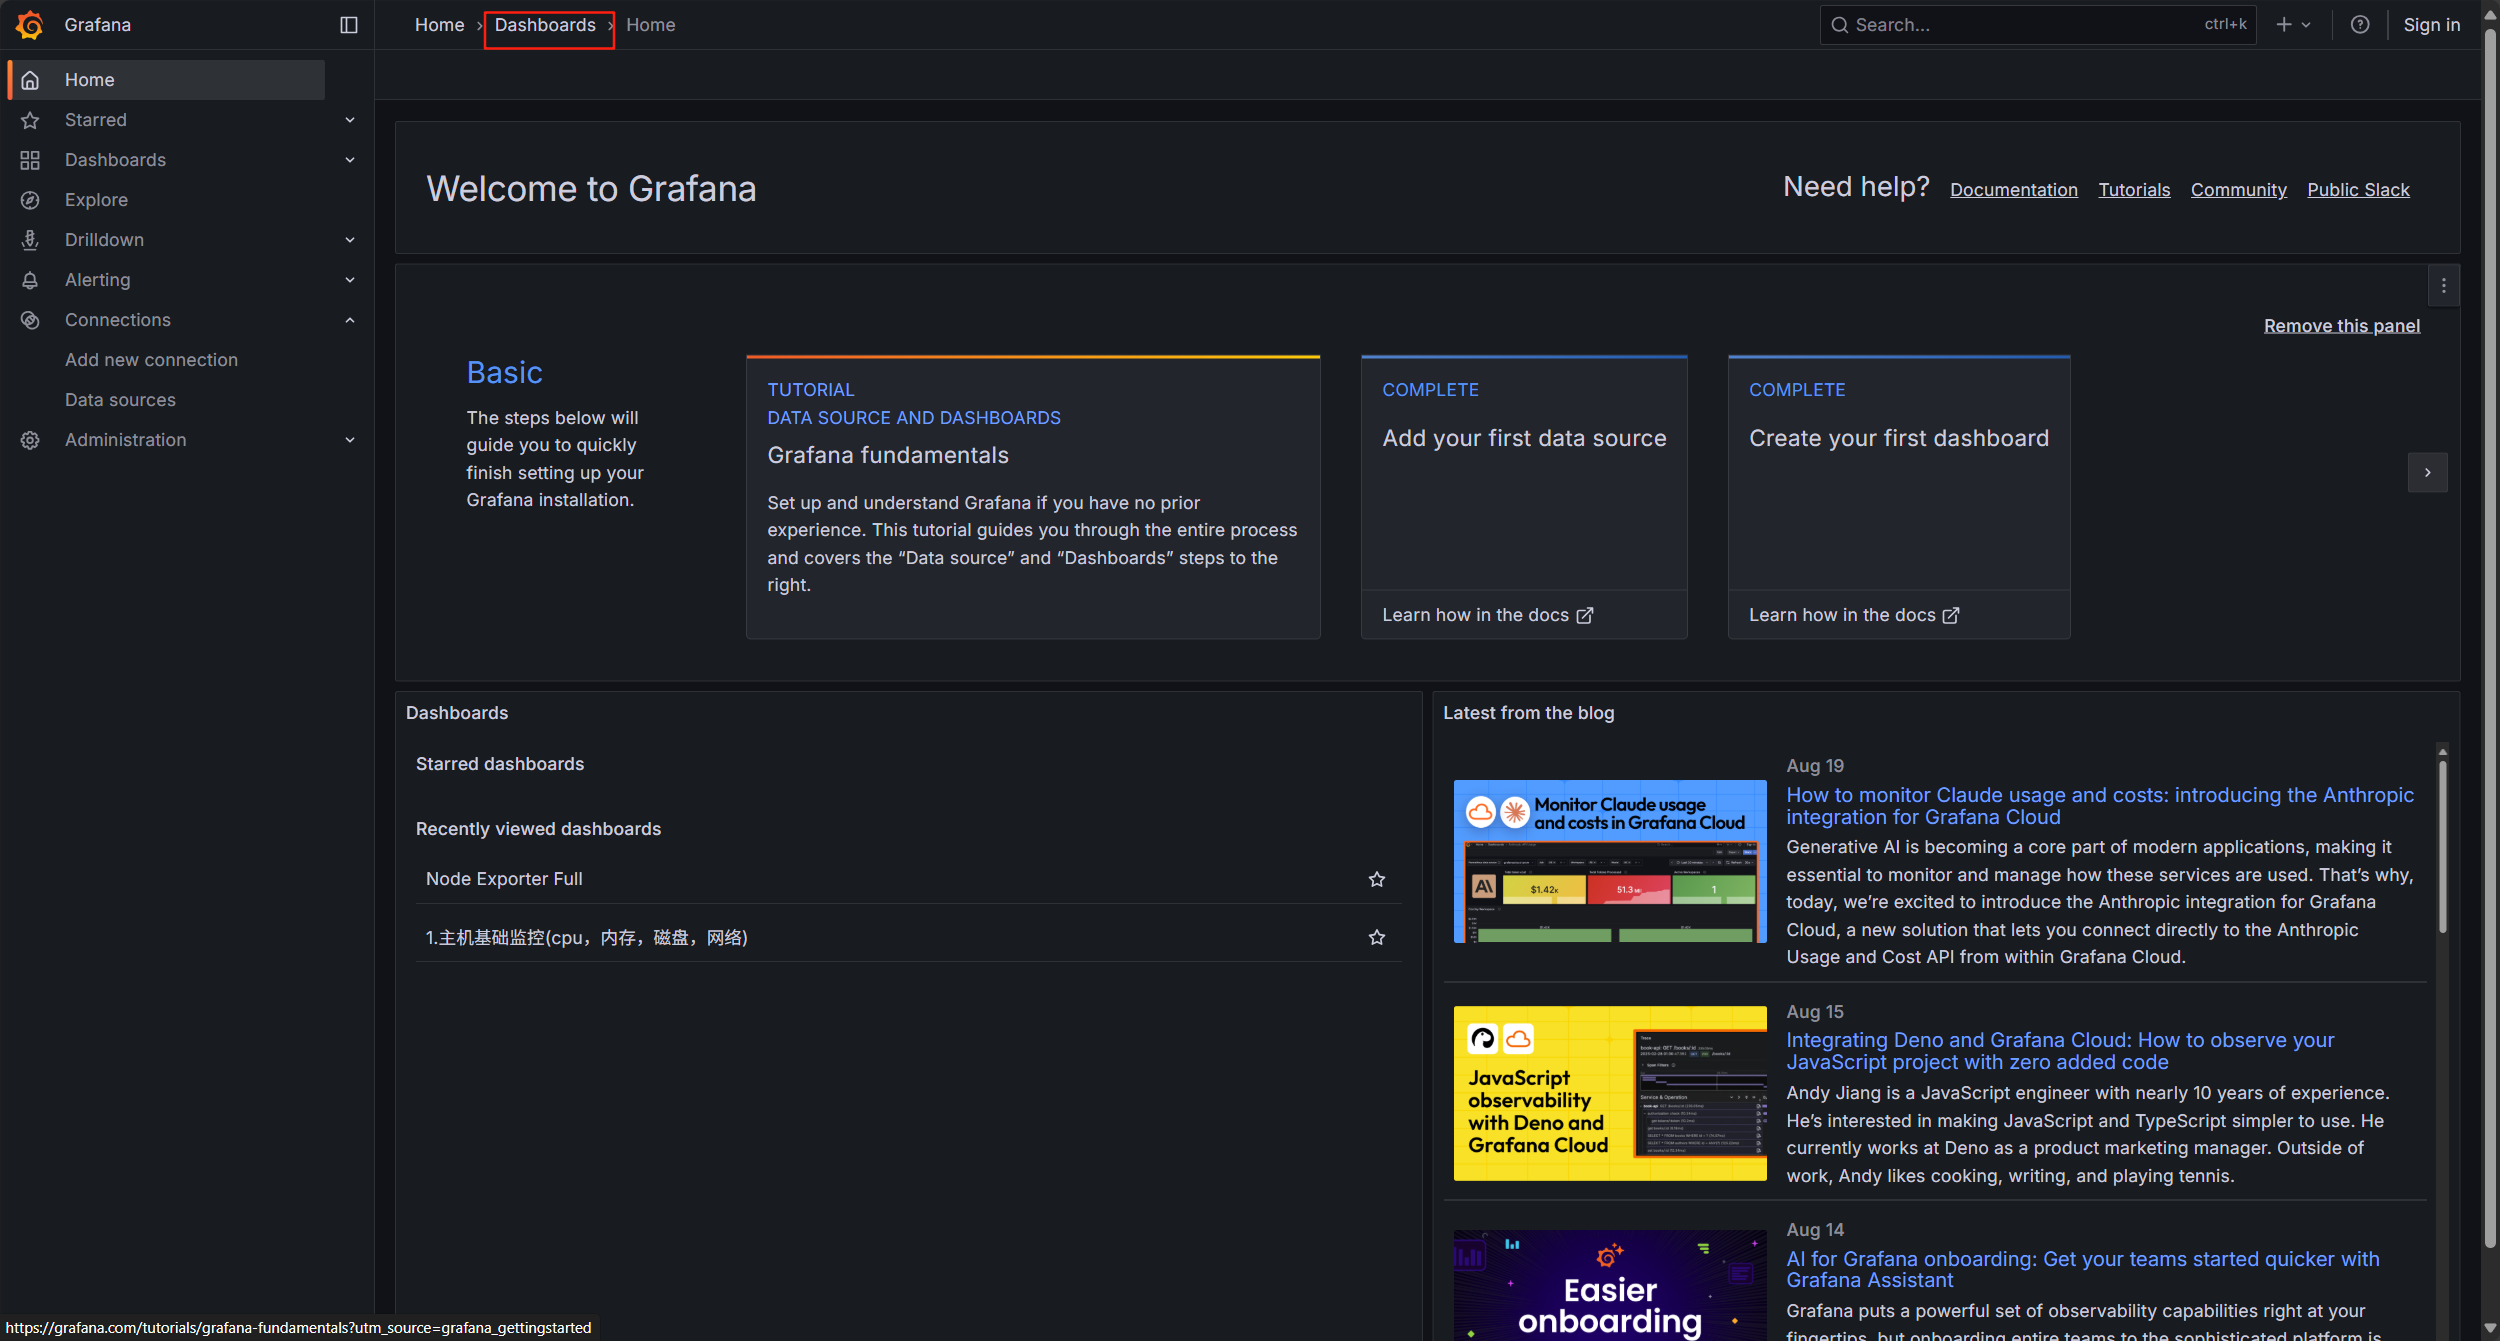
Task: Click external link icon under first dashboard
Action: 1951,615
